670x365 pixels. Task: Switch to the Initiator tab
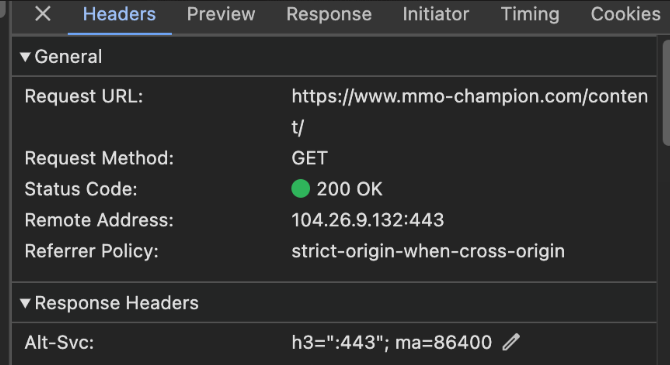(x=436, y=14)
